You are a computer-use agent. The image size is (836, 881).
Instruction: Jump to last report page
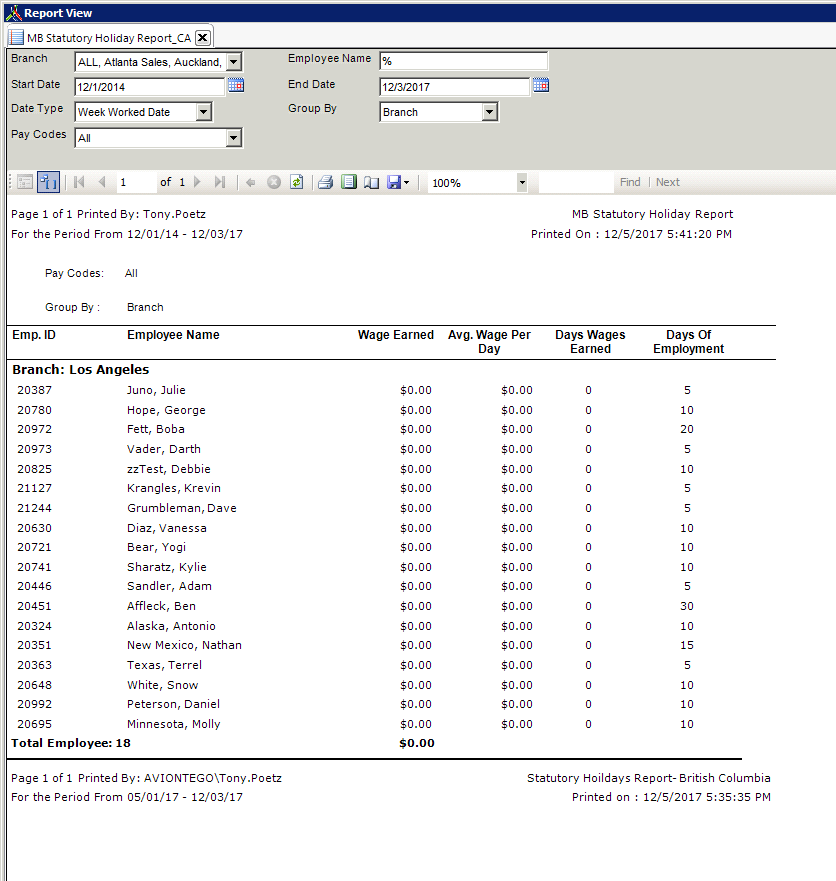(x=220, y=182)
